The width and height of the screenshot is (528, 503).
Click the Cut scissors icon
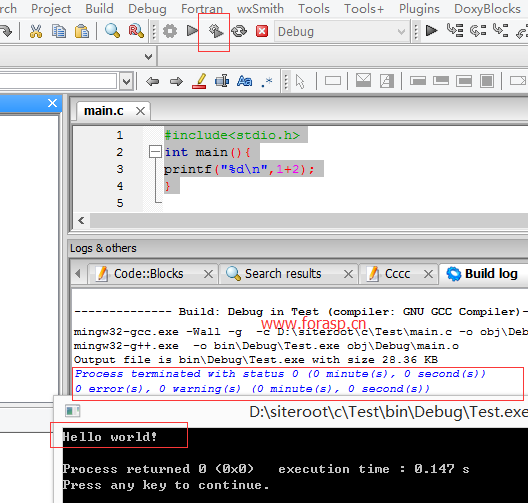pyautogui.click(x=35, y=31)
